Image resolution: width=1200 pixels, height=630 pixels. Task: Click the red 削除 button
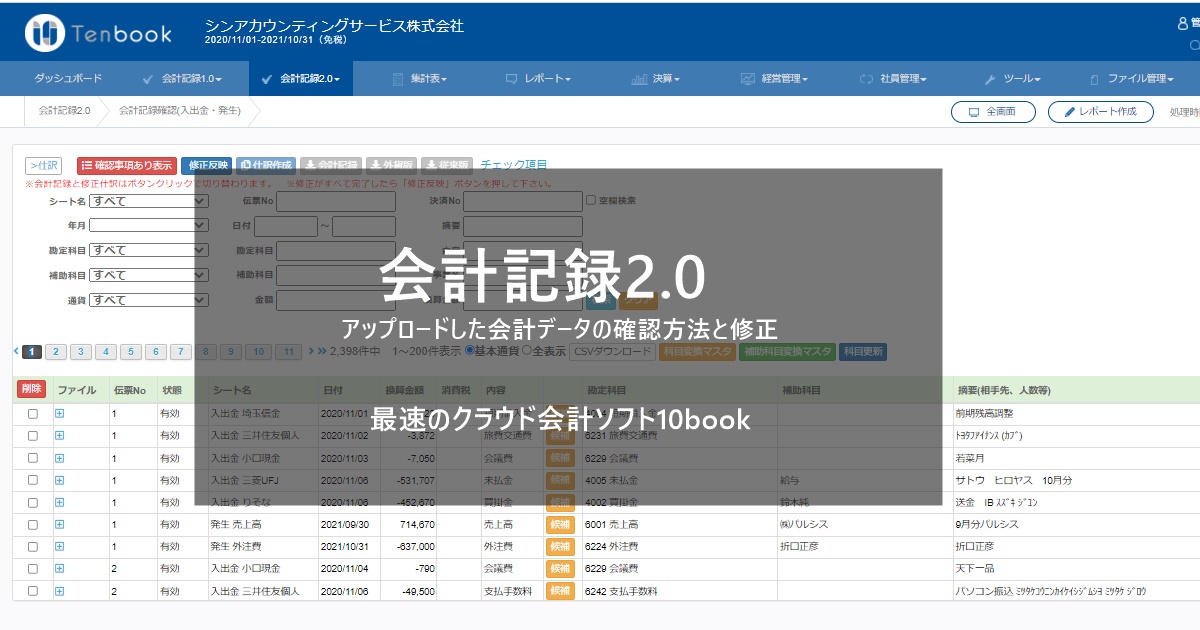32,389
